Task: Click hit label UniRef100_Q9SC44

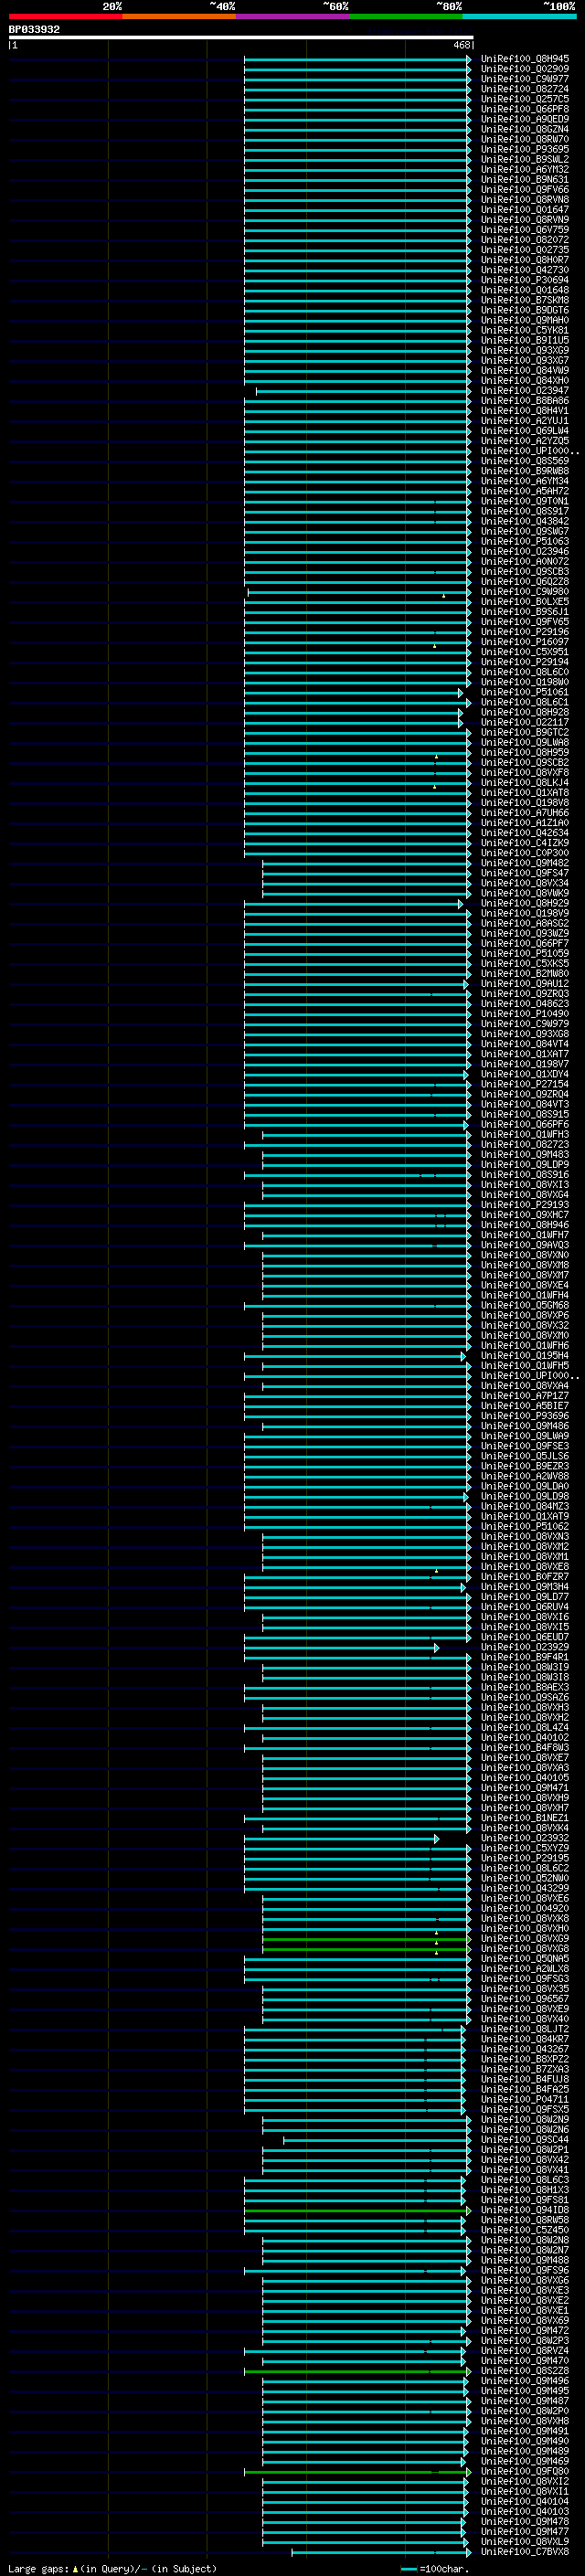Action: (x=525, y=2139)
